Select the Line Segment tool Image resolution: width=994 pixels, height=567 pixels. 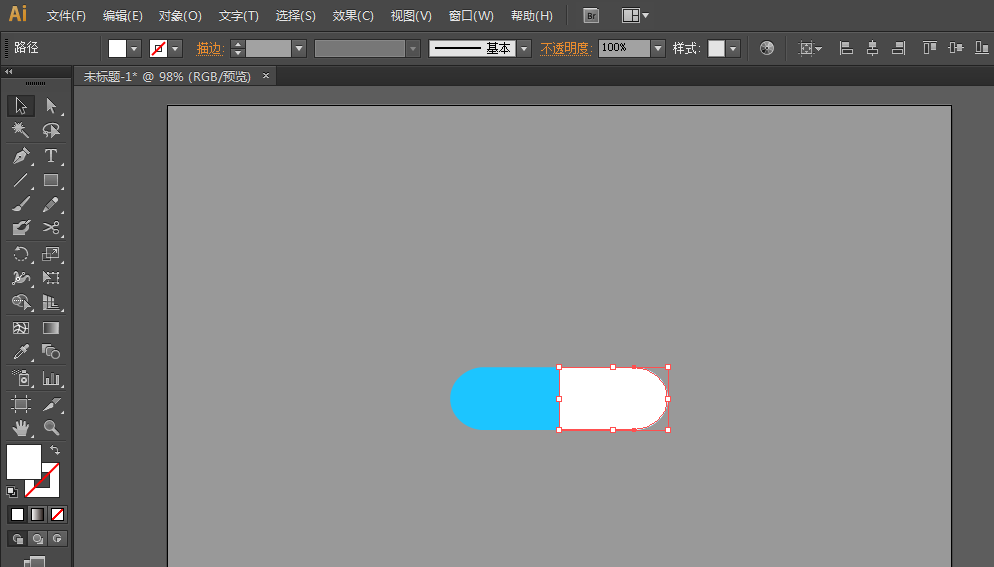pyautogui.click(x=21, y=180)
